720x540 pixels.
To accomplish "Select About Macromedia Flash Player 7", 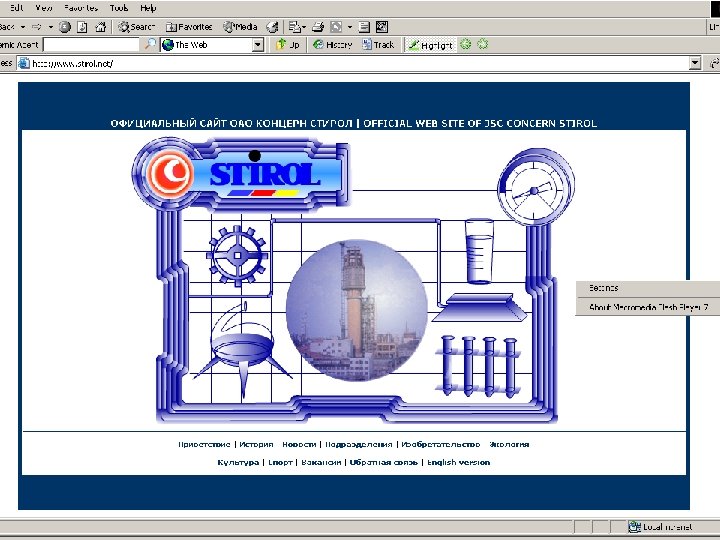I will pyautogui.click(x=648, y=307).
